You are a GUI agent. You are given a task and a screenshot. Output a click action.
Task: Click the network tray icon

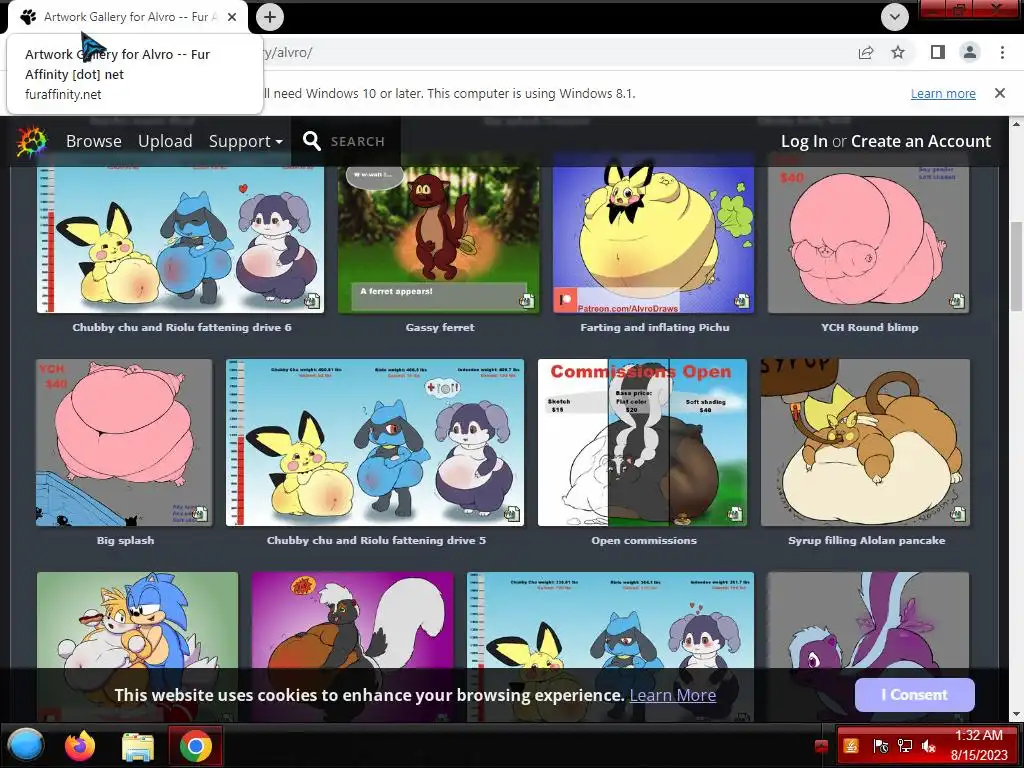tap(904, 746)
